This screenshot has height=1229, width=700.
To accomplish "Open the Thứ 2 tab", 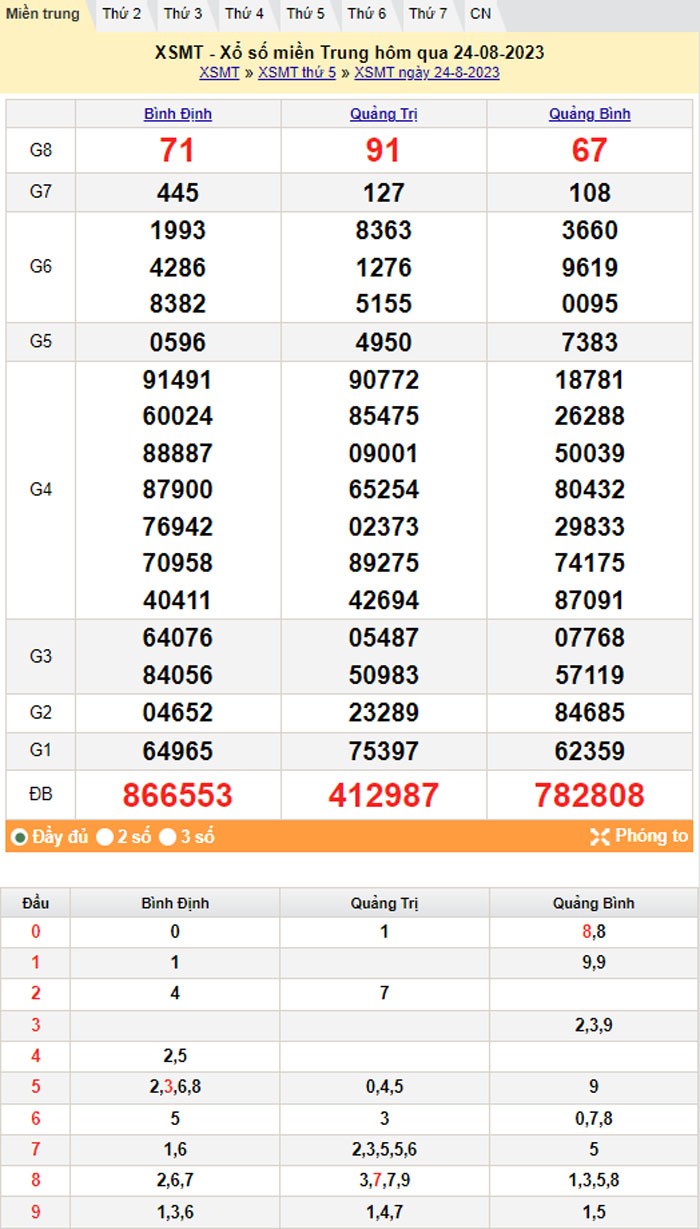I will pos(122,14).
